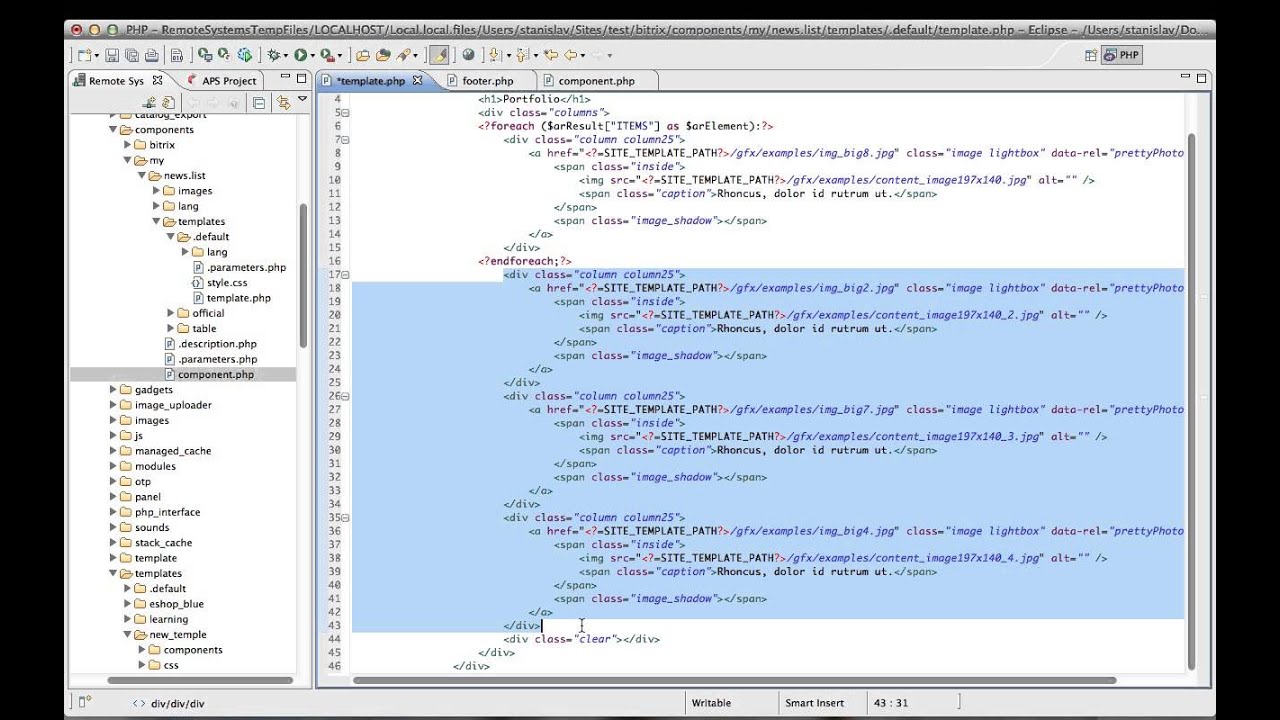The image size is (1280, 720).
Task: Minimize the editor area
Action: tap(1184, 77)
